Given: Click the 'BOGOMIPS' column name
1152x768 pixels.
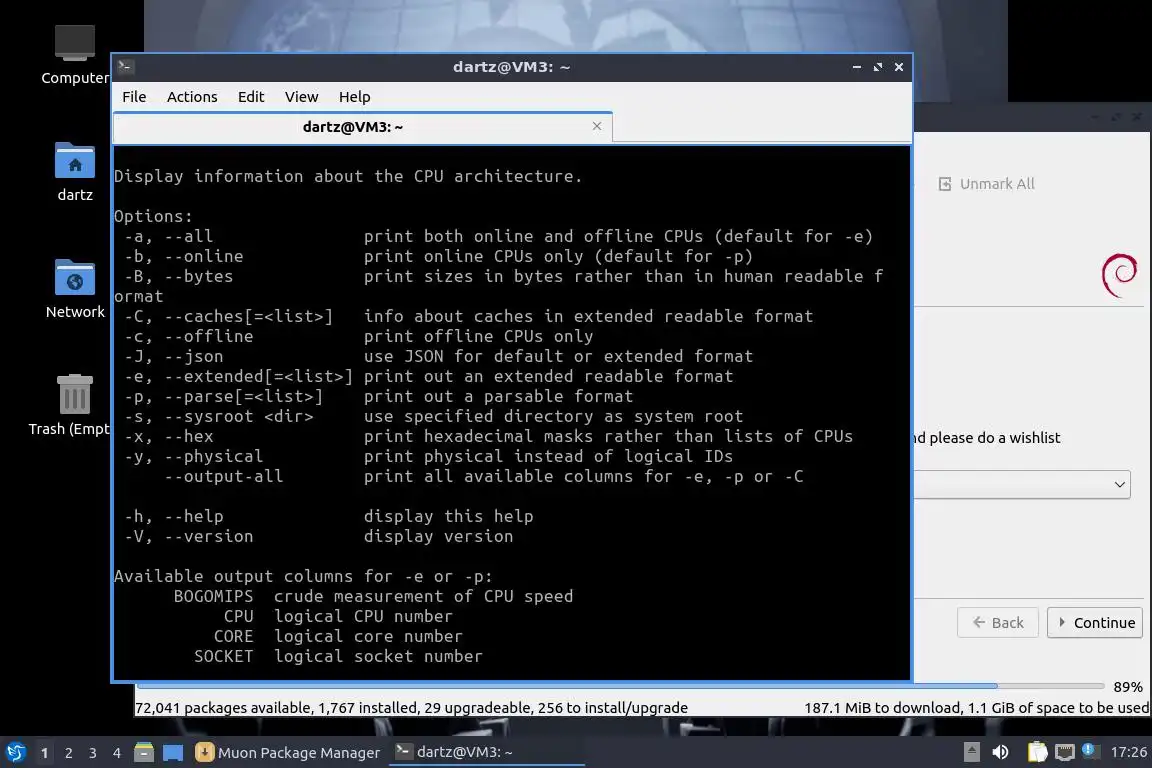Looking at the screenshot, I should click(213, 596).
